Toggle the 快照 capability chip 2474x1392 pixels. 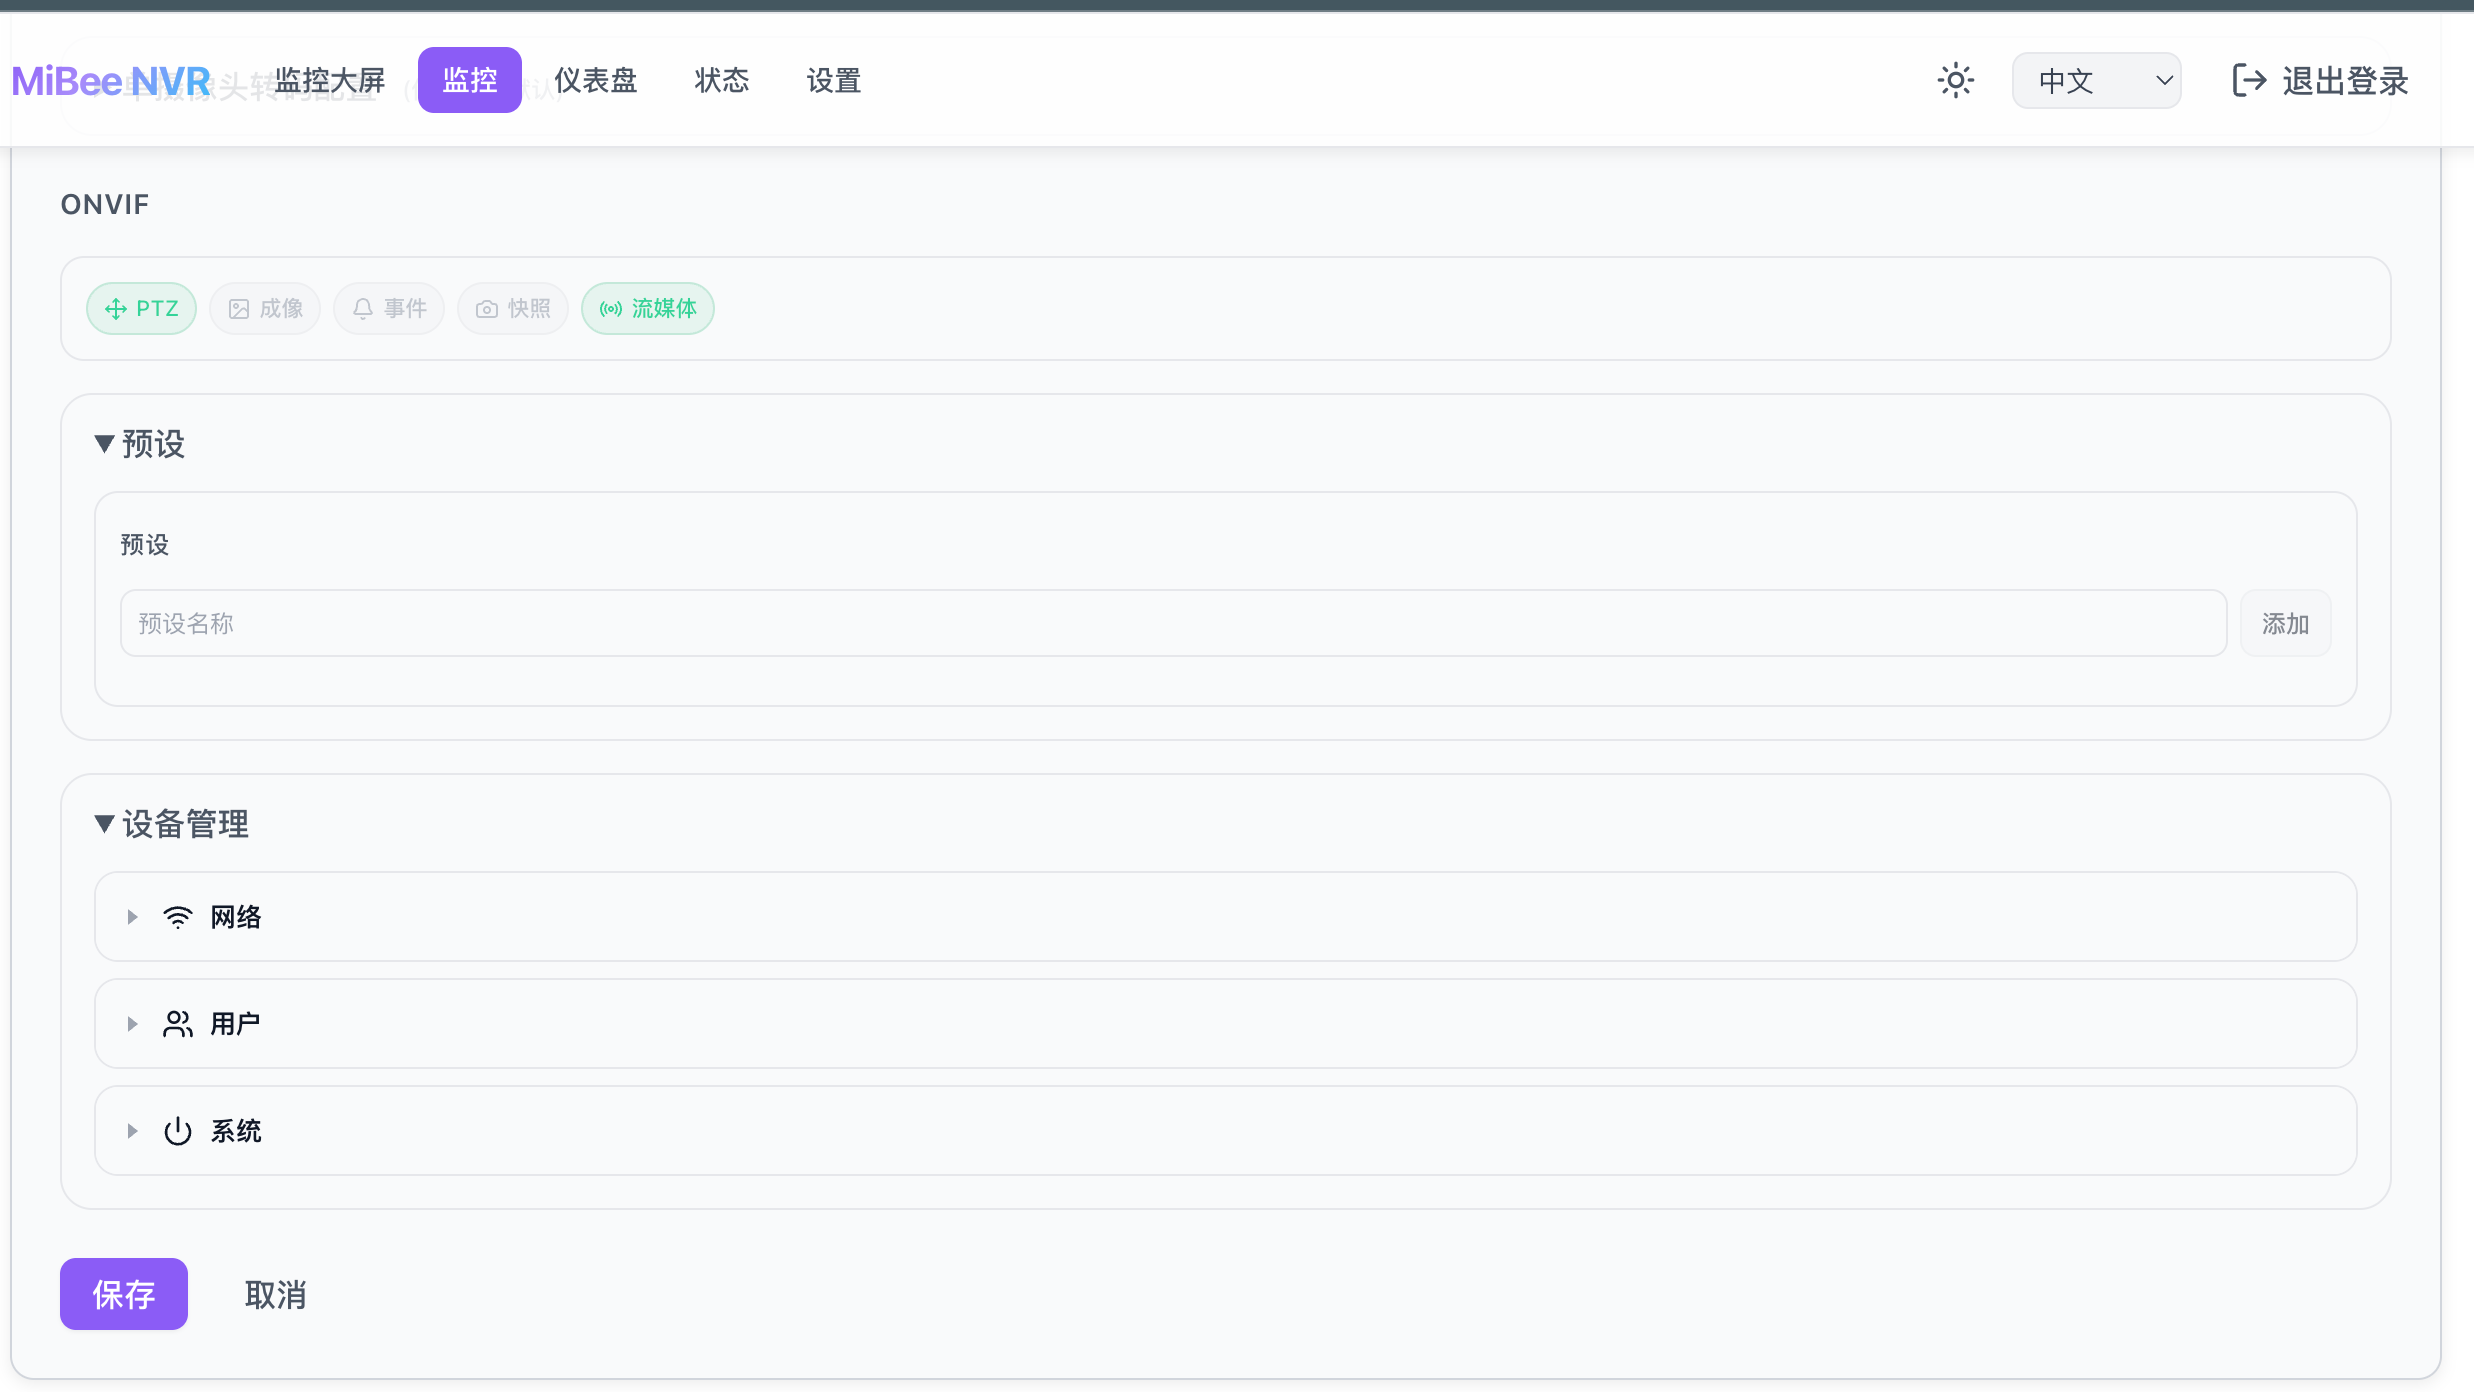[513, 308]
